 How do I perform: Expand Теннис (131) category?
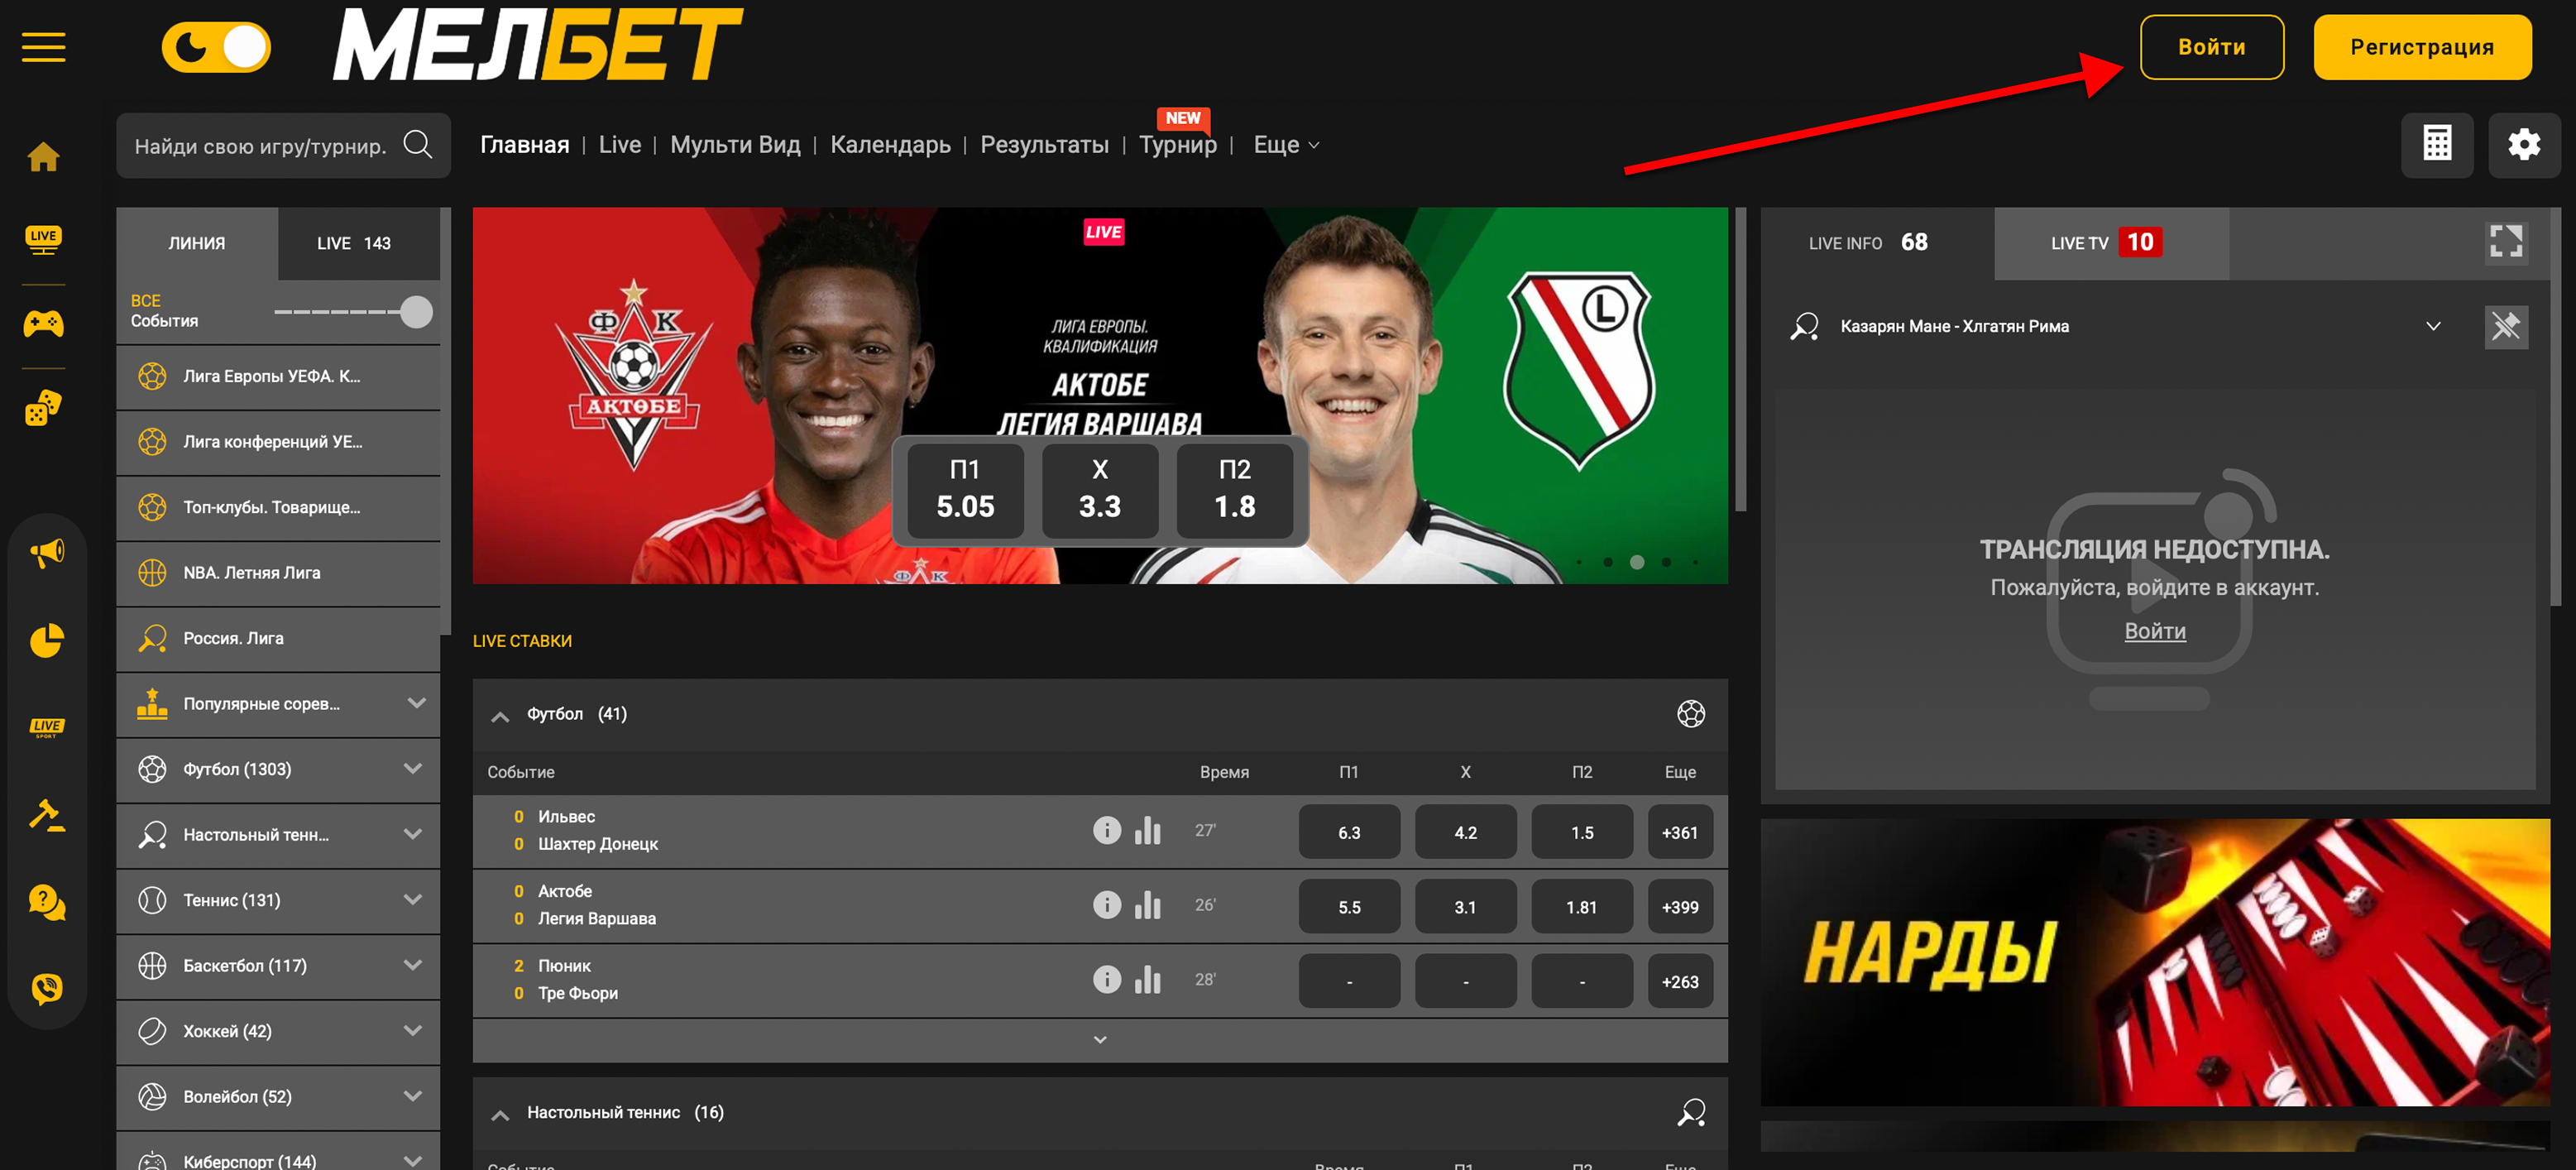(413, 899)
